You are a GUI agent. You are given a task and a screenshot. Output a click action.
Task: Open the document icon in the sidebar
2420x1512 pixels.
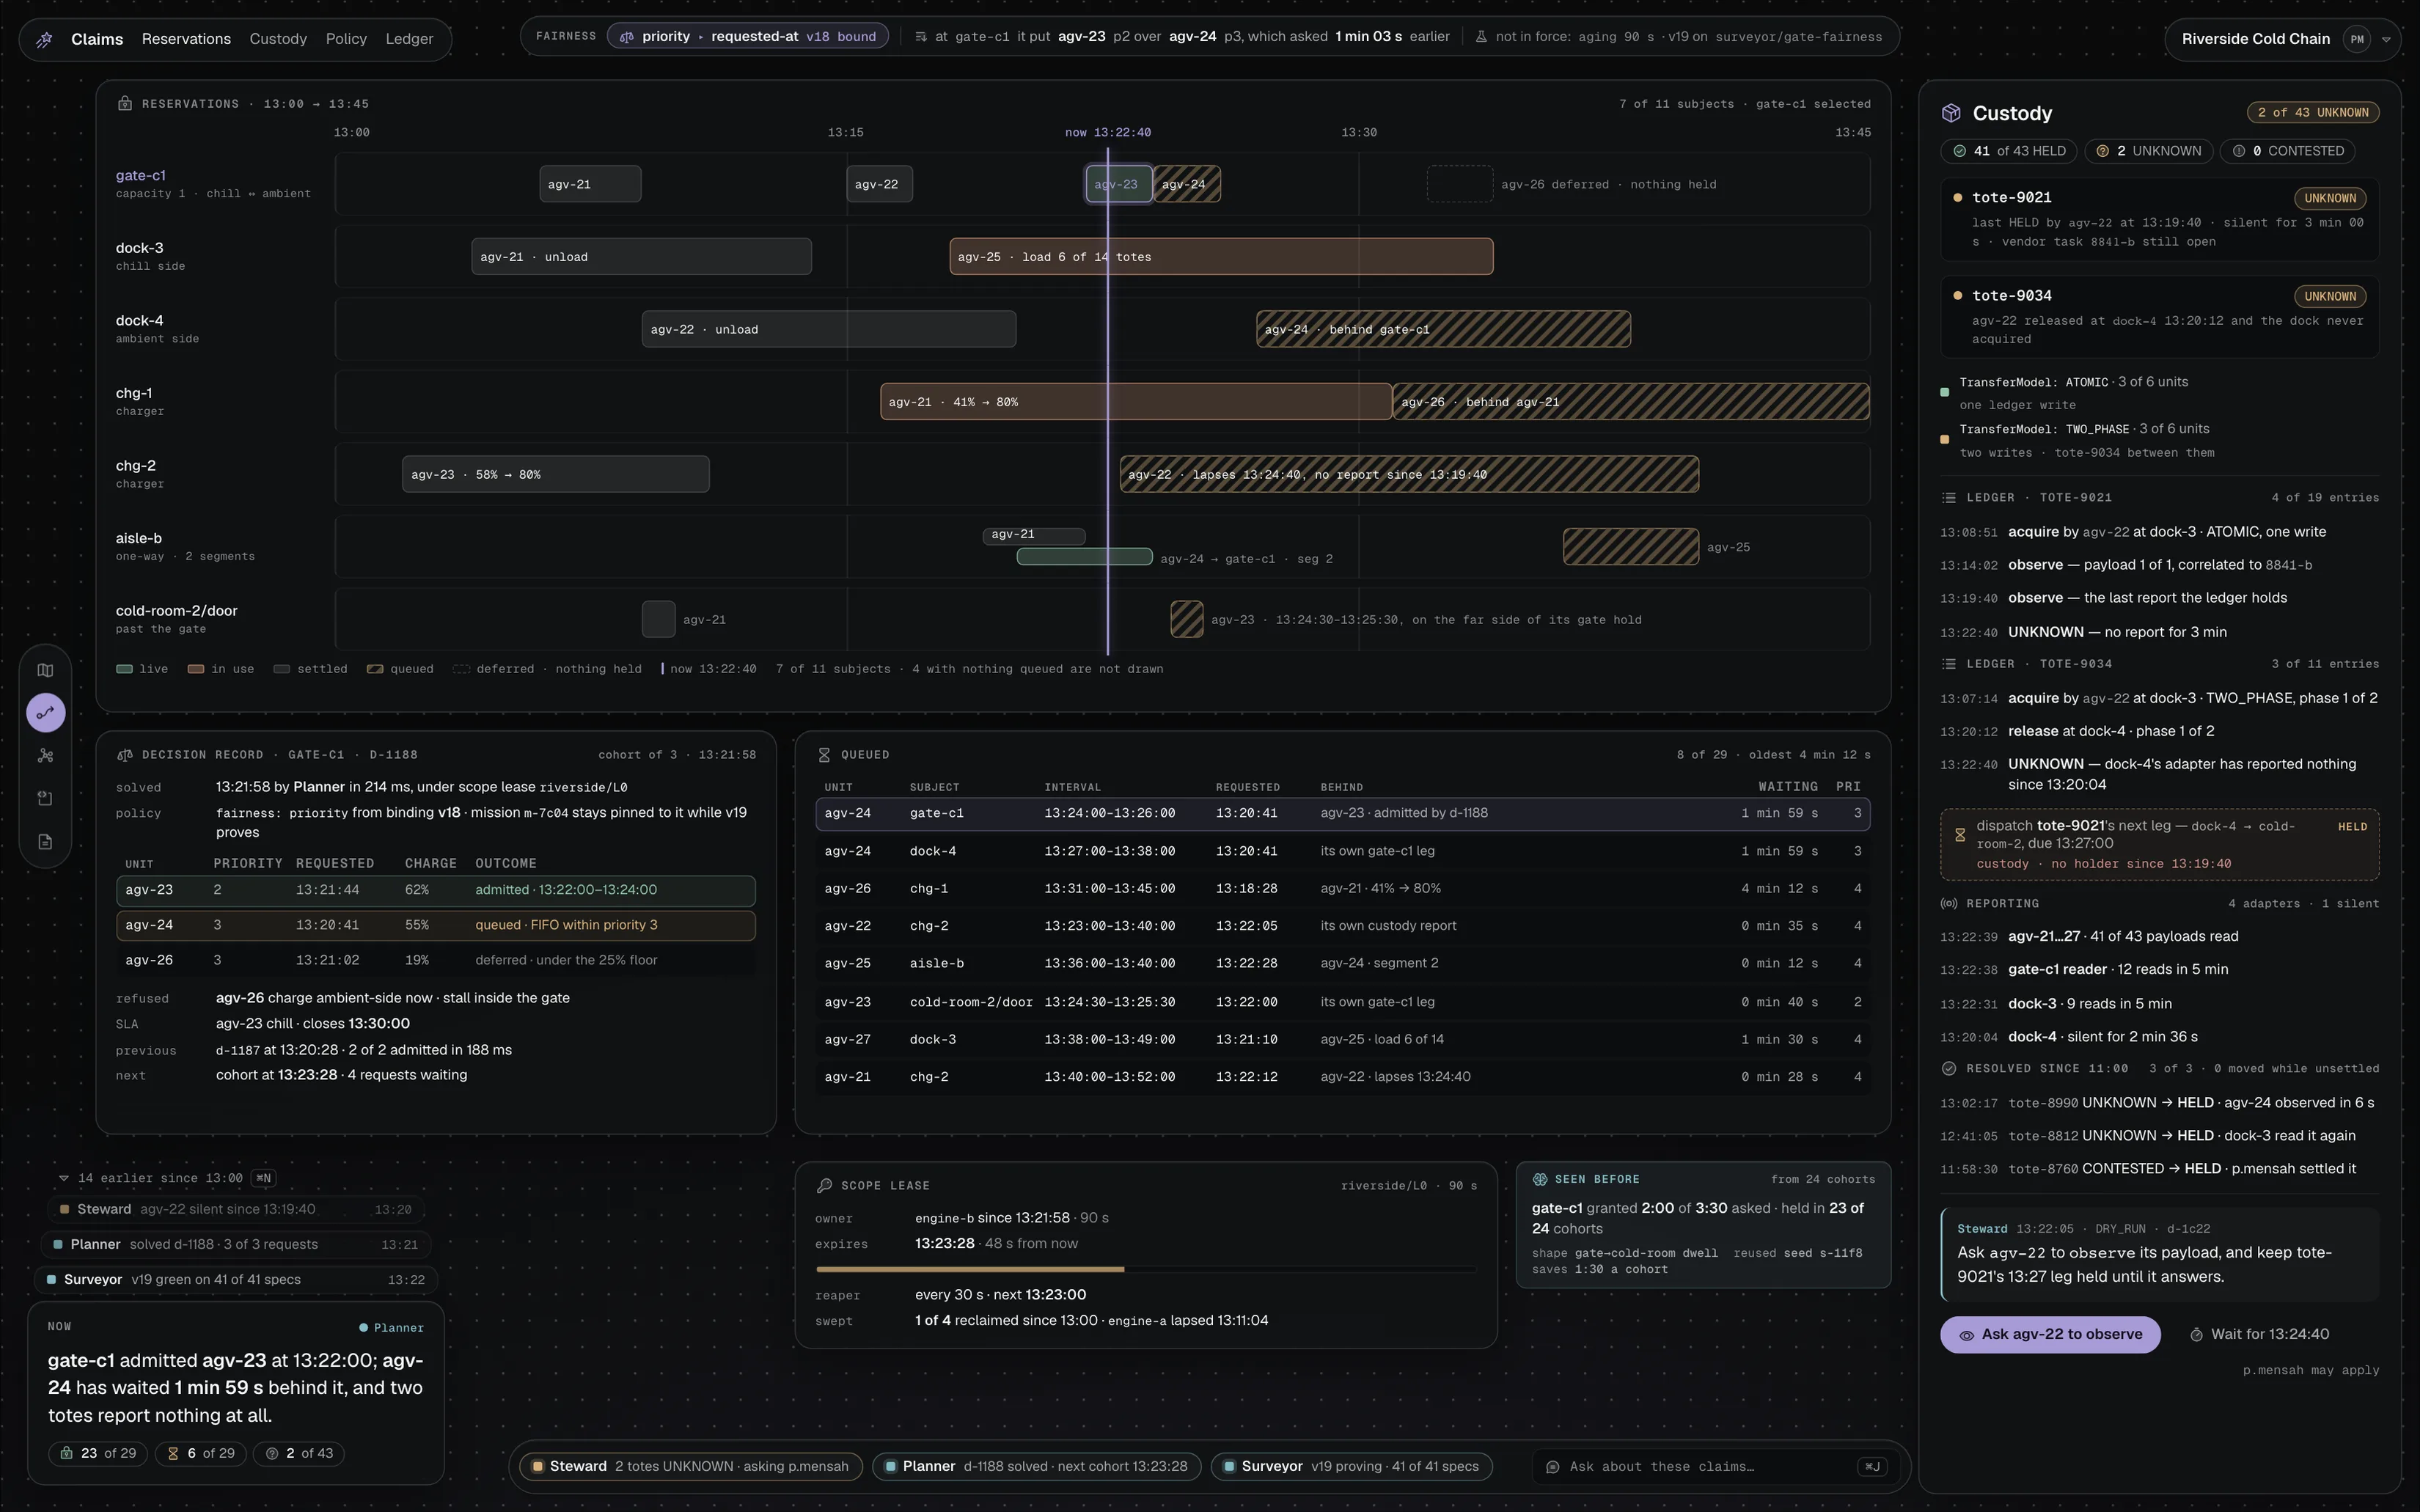45,842
